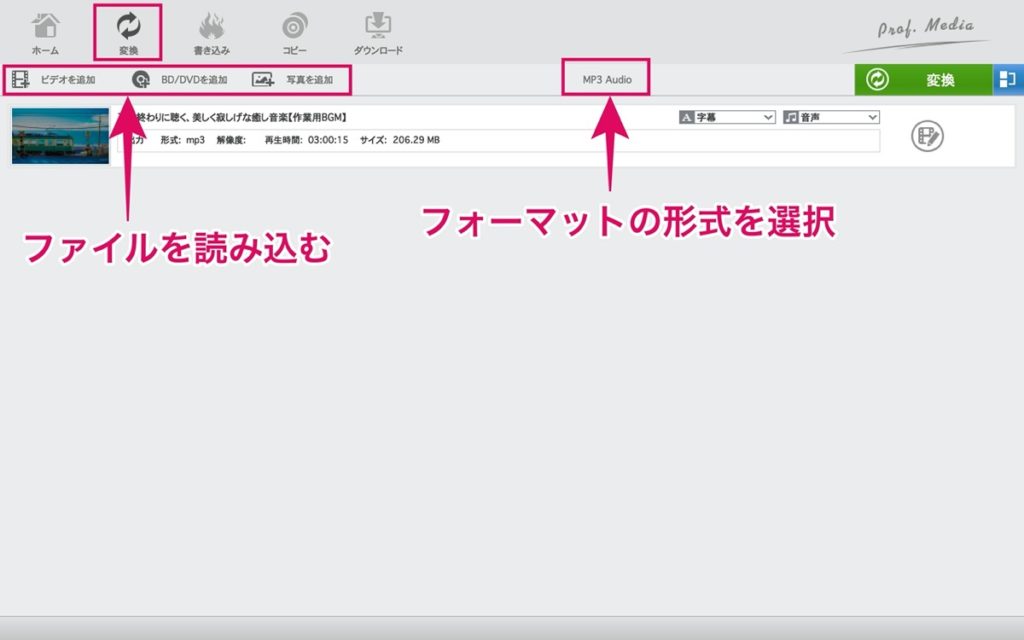1024x640 pixels.
Task: Click the サイズ 206.29 MB text
Action: point(400,140)
